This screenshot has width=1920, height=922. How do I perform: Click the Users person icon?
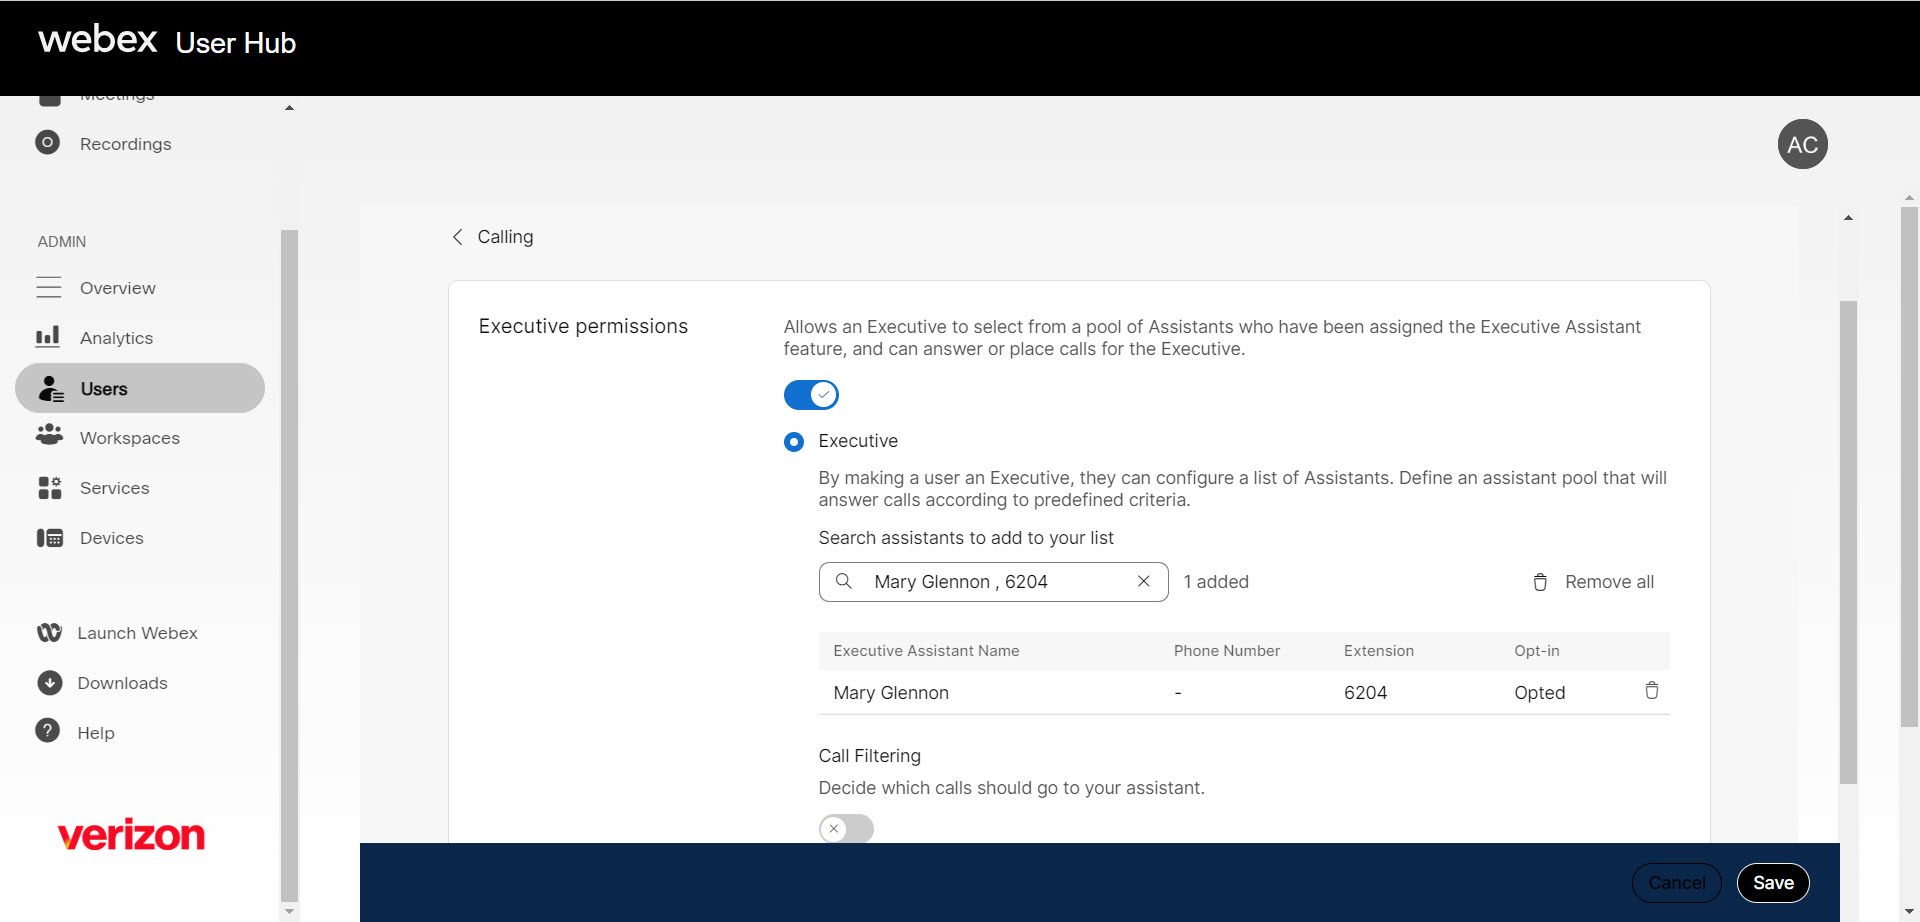click(51, 389)
